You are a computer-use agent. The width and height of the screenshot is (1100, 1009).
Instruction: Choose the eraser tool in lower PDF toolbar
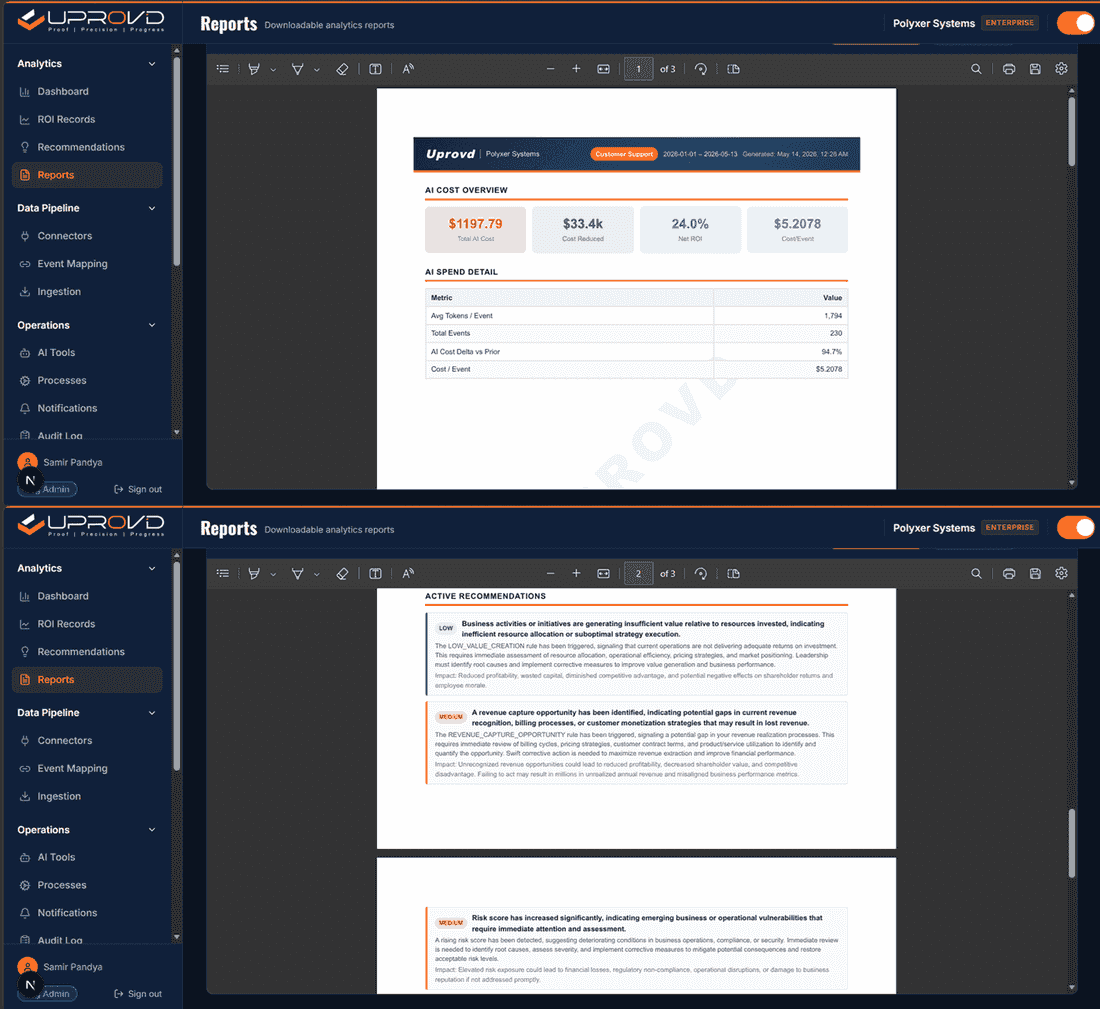(x=342, y=573)
